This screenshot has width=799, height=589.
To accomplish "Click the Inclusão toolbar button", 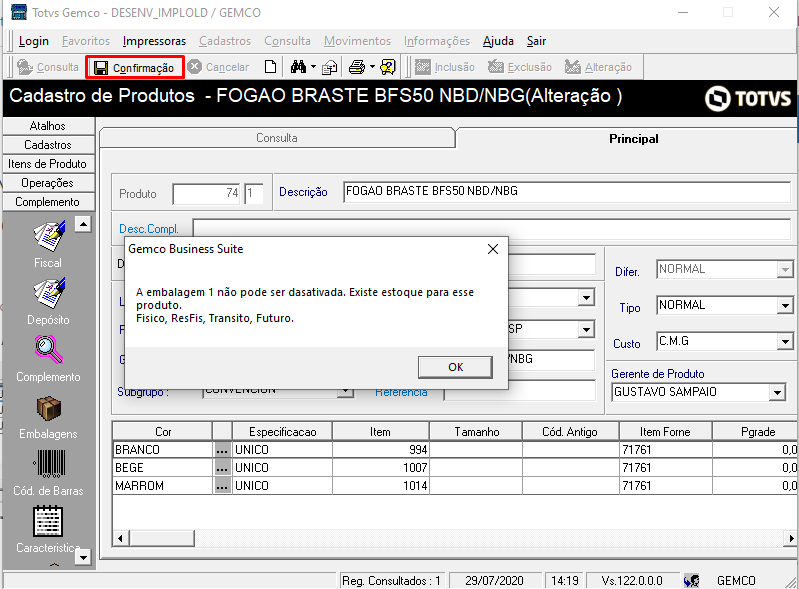I will tap(444, 67).
